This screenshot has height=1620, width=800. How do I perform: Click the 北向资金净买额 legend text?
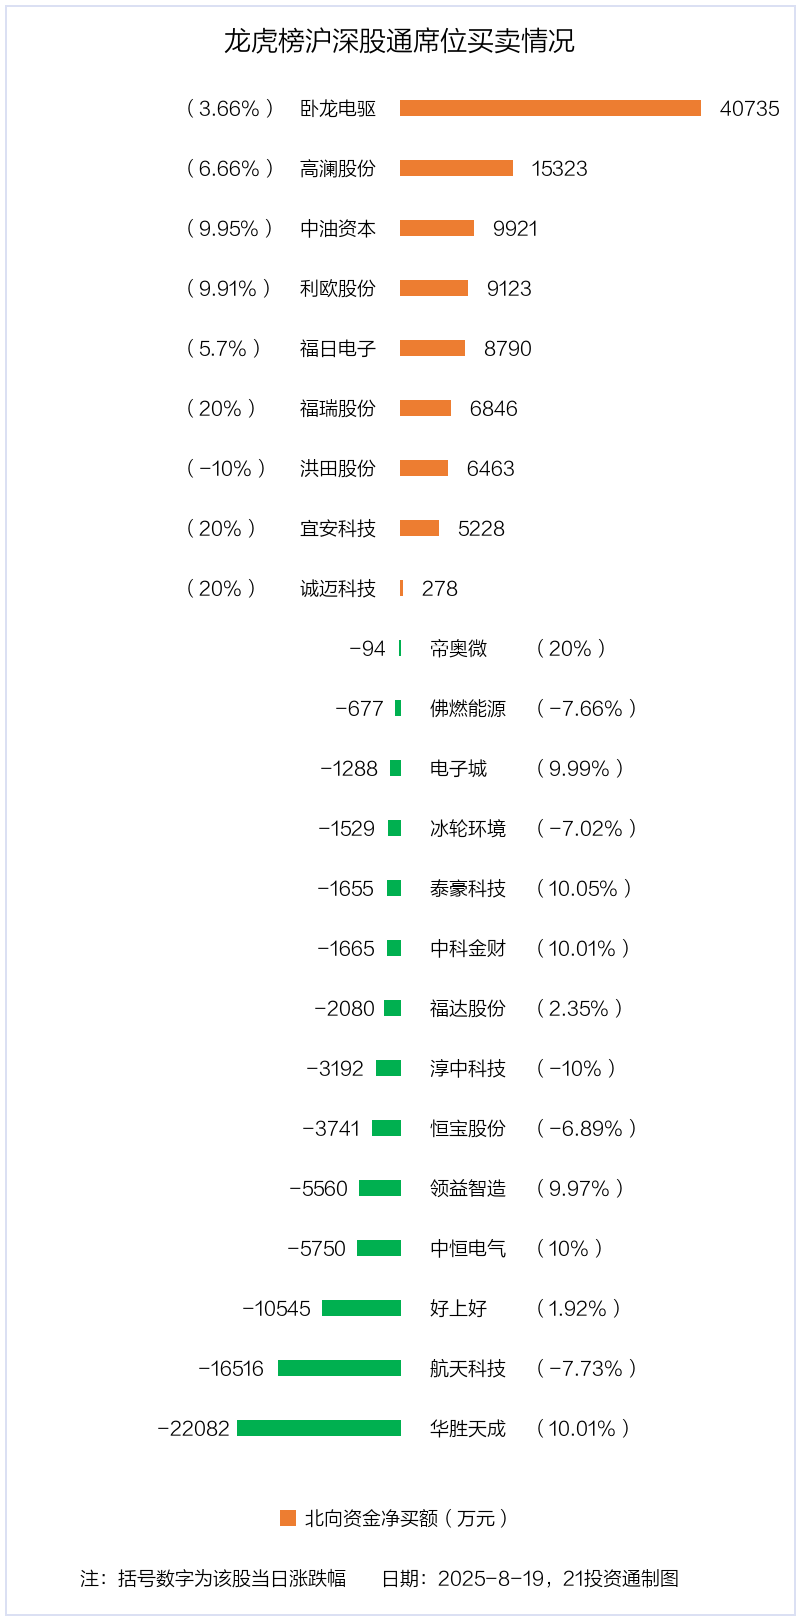point(406,1518)
